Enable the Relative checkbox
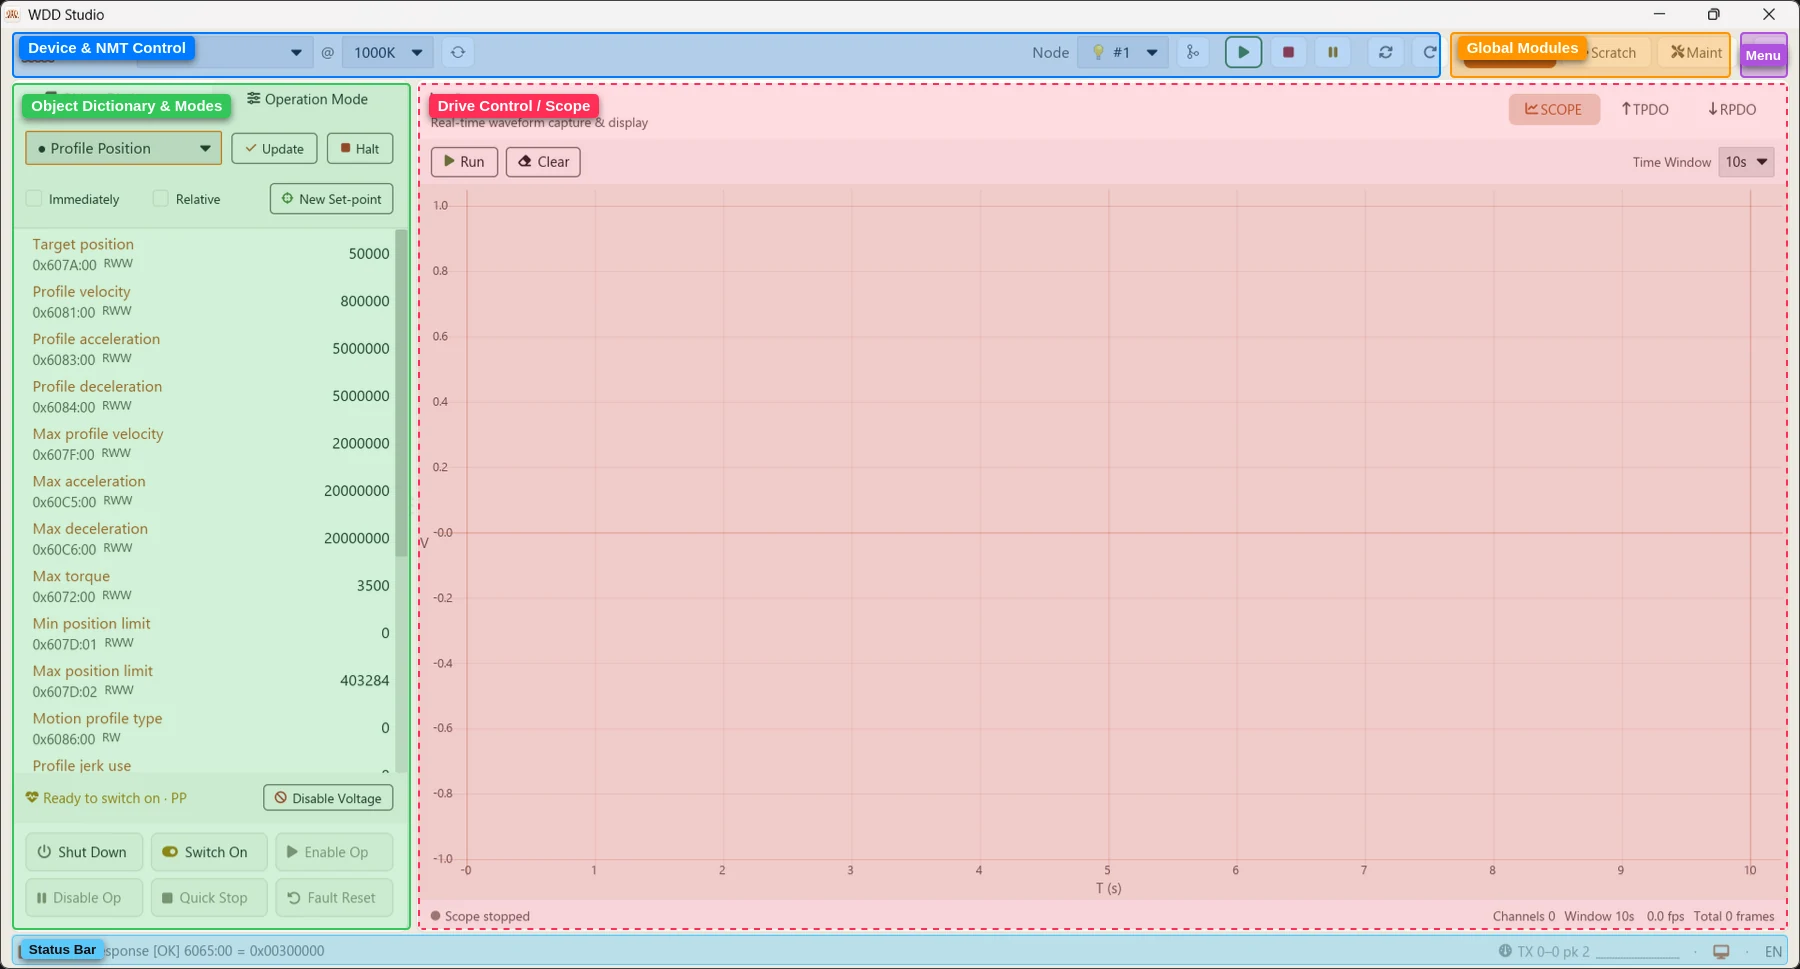This screenshot has width=1800, height=969. click(x=160, y=198)
